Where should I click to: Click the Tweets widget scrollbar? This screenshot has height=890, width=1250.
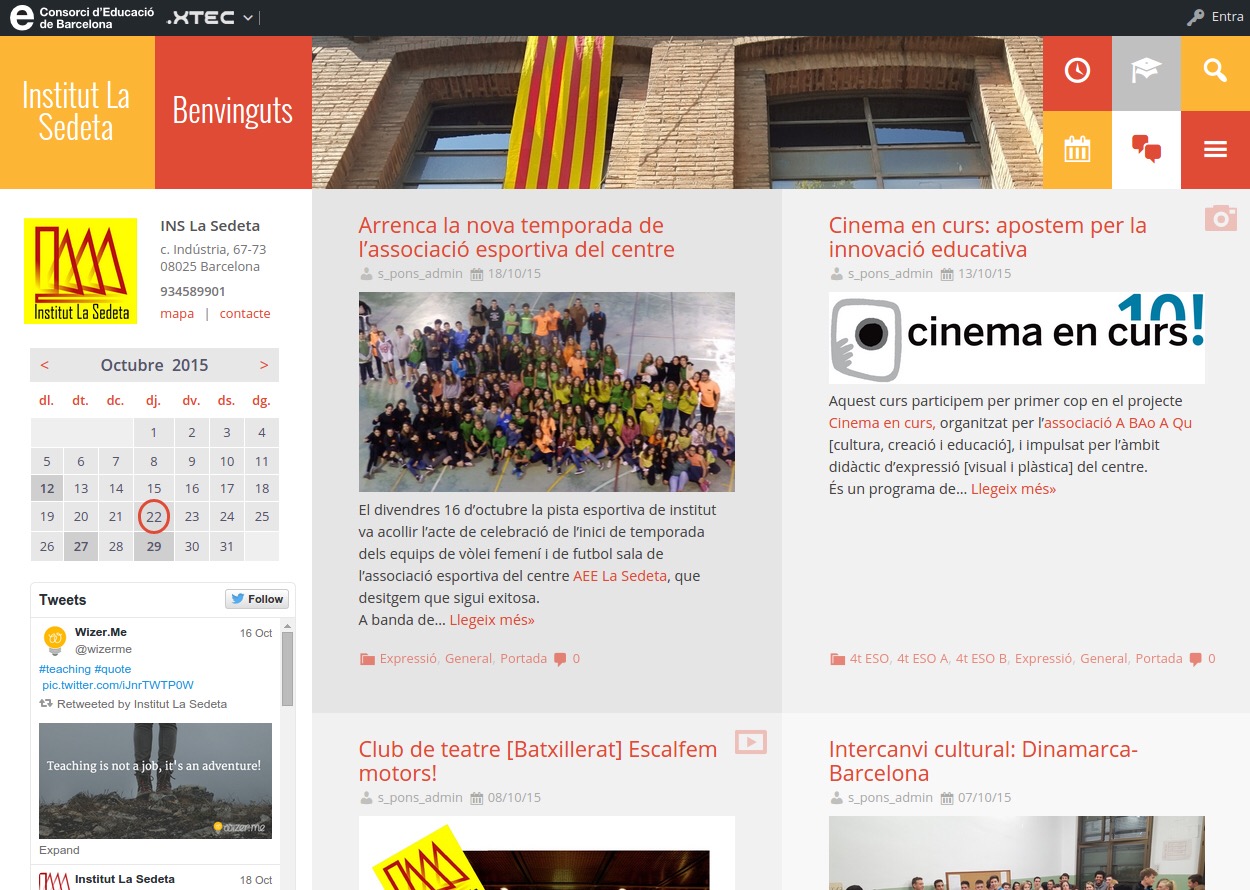pos(287,670)
